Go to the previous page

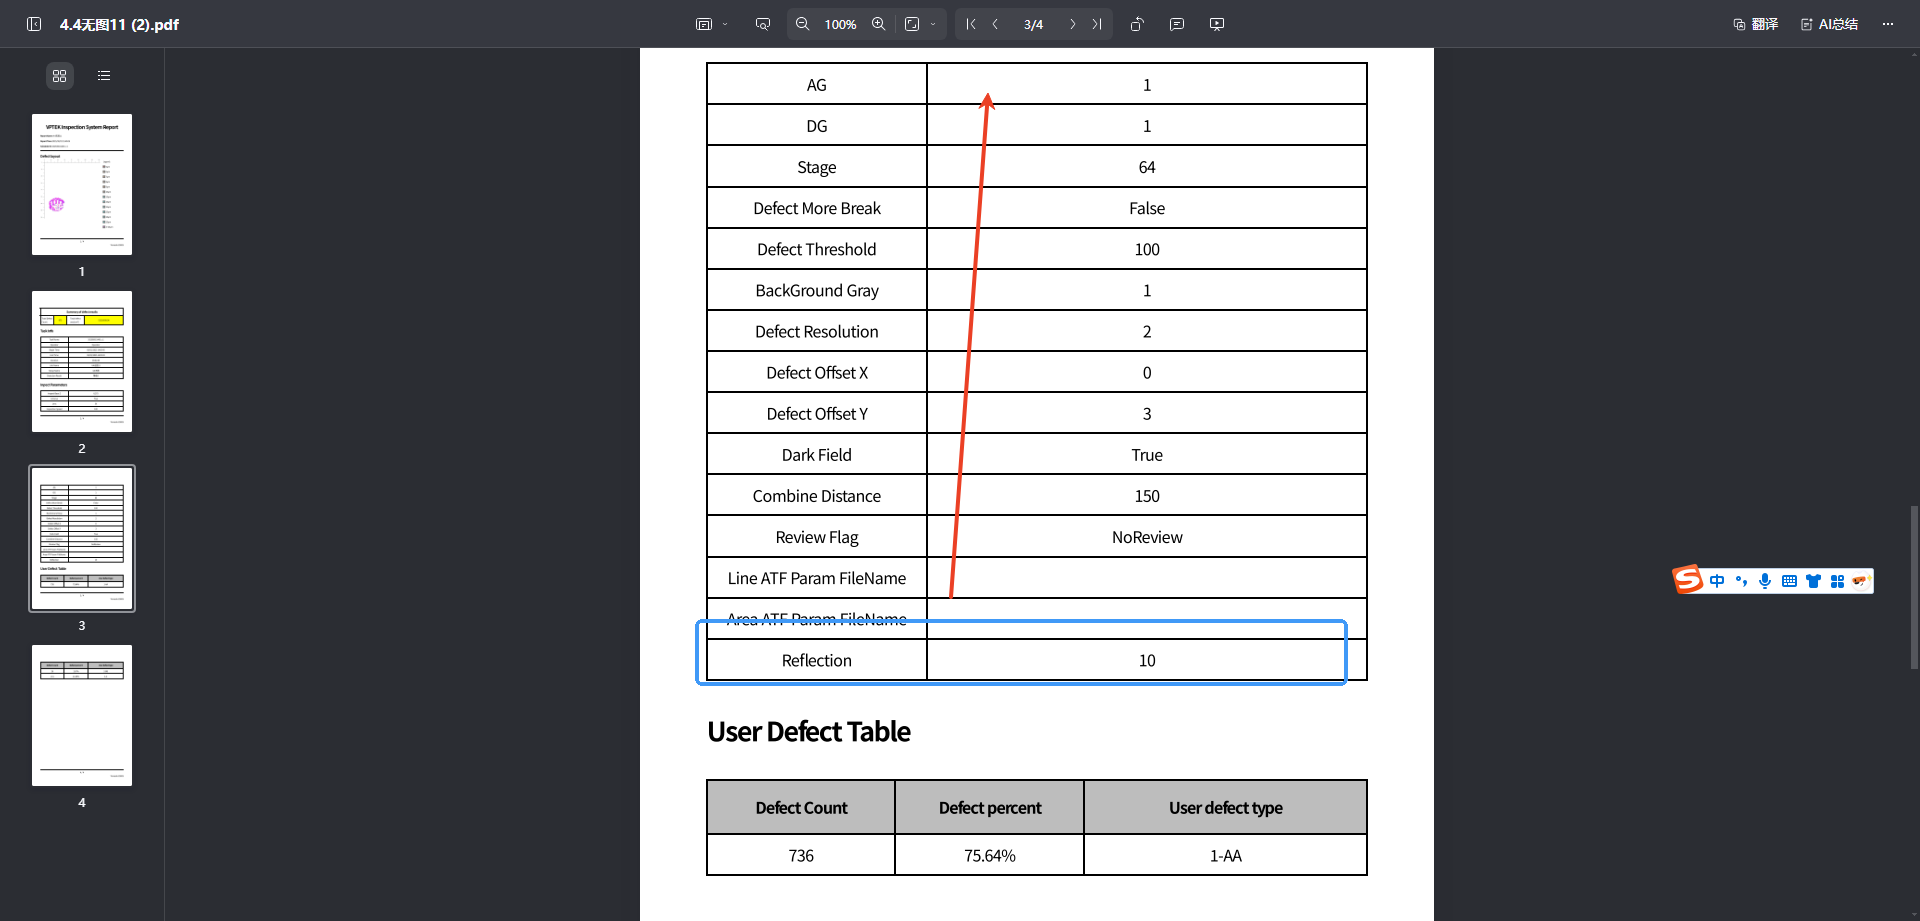(996, 24)
